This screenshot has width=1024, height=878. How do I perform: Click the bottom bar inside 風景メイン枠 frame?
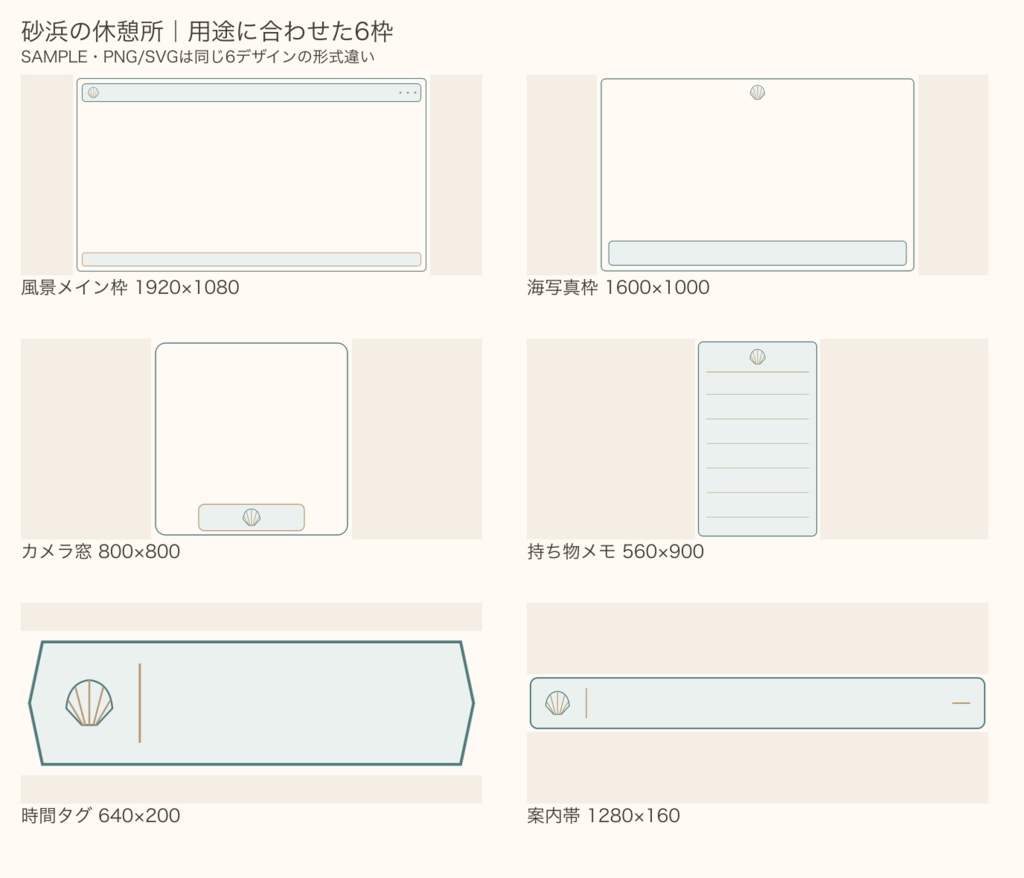[x=251, y=259]
